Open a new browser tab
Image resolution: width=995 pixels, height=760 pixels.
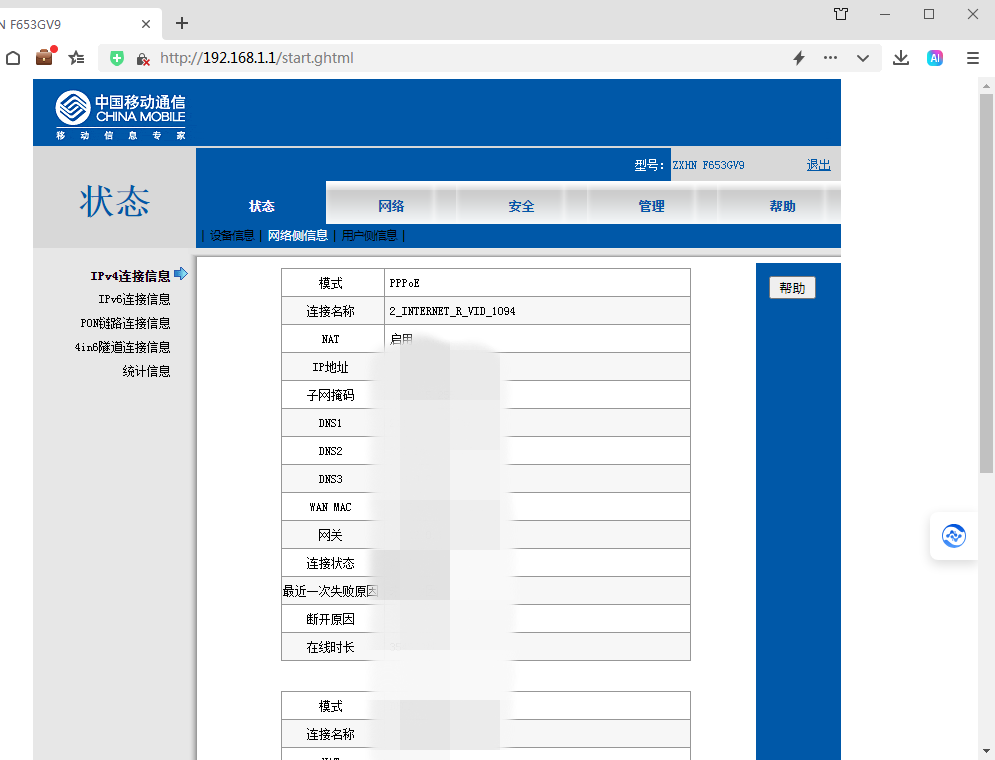[182, 23]
